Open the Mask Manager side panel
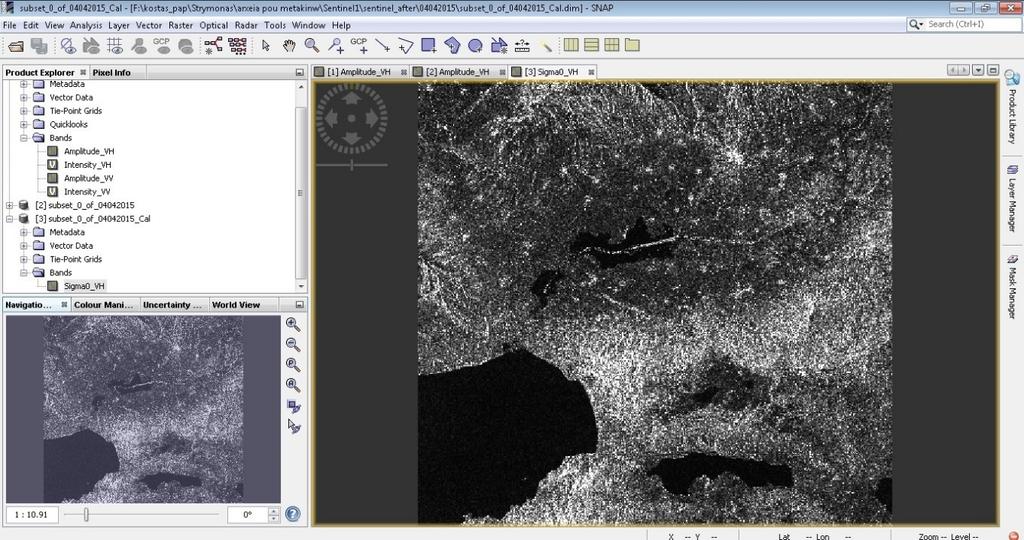This screenshot has width=1024, height=540. point(1012,286)
